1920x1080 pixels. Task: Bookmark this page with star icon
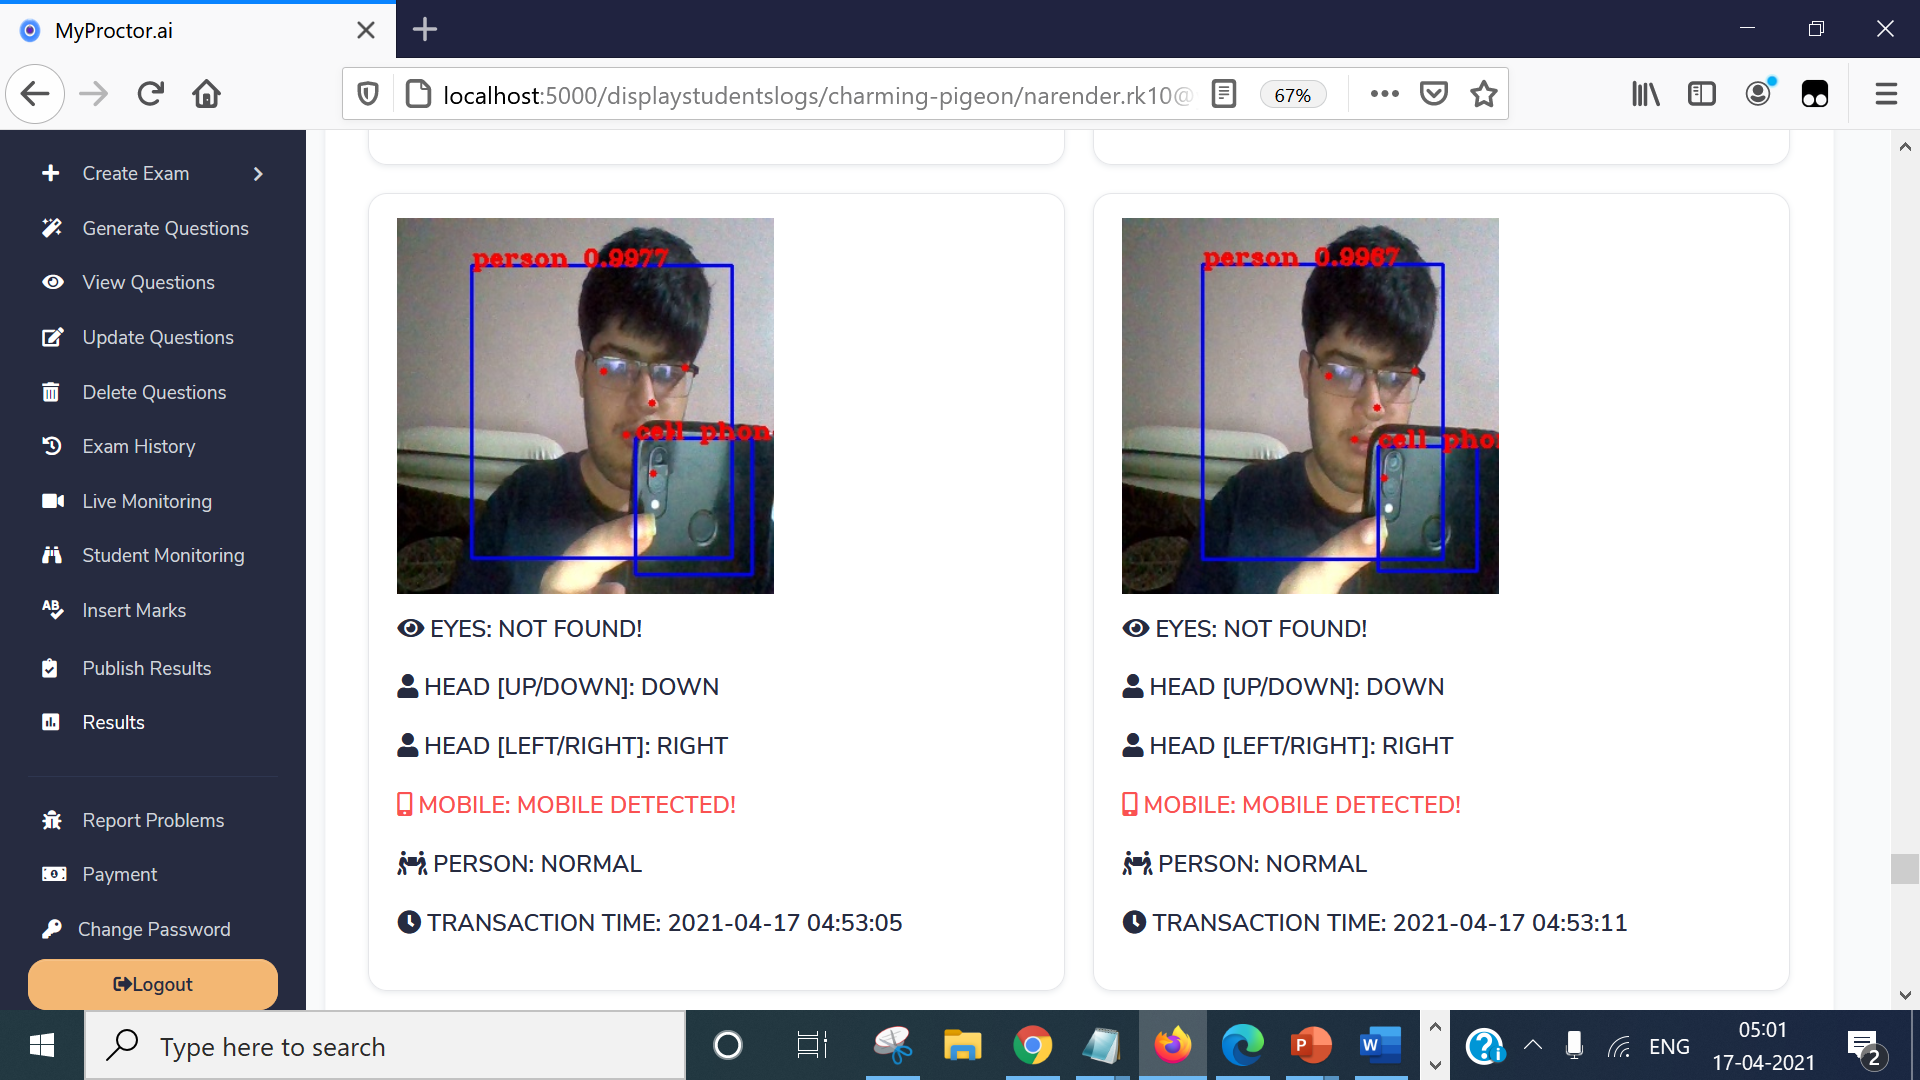[1484, 94]
